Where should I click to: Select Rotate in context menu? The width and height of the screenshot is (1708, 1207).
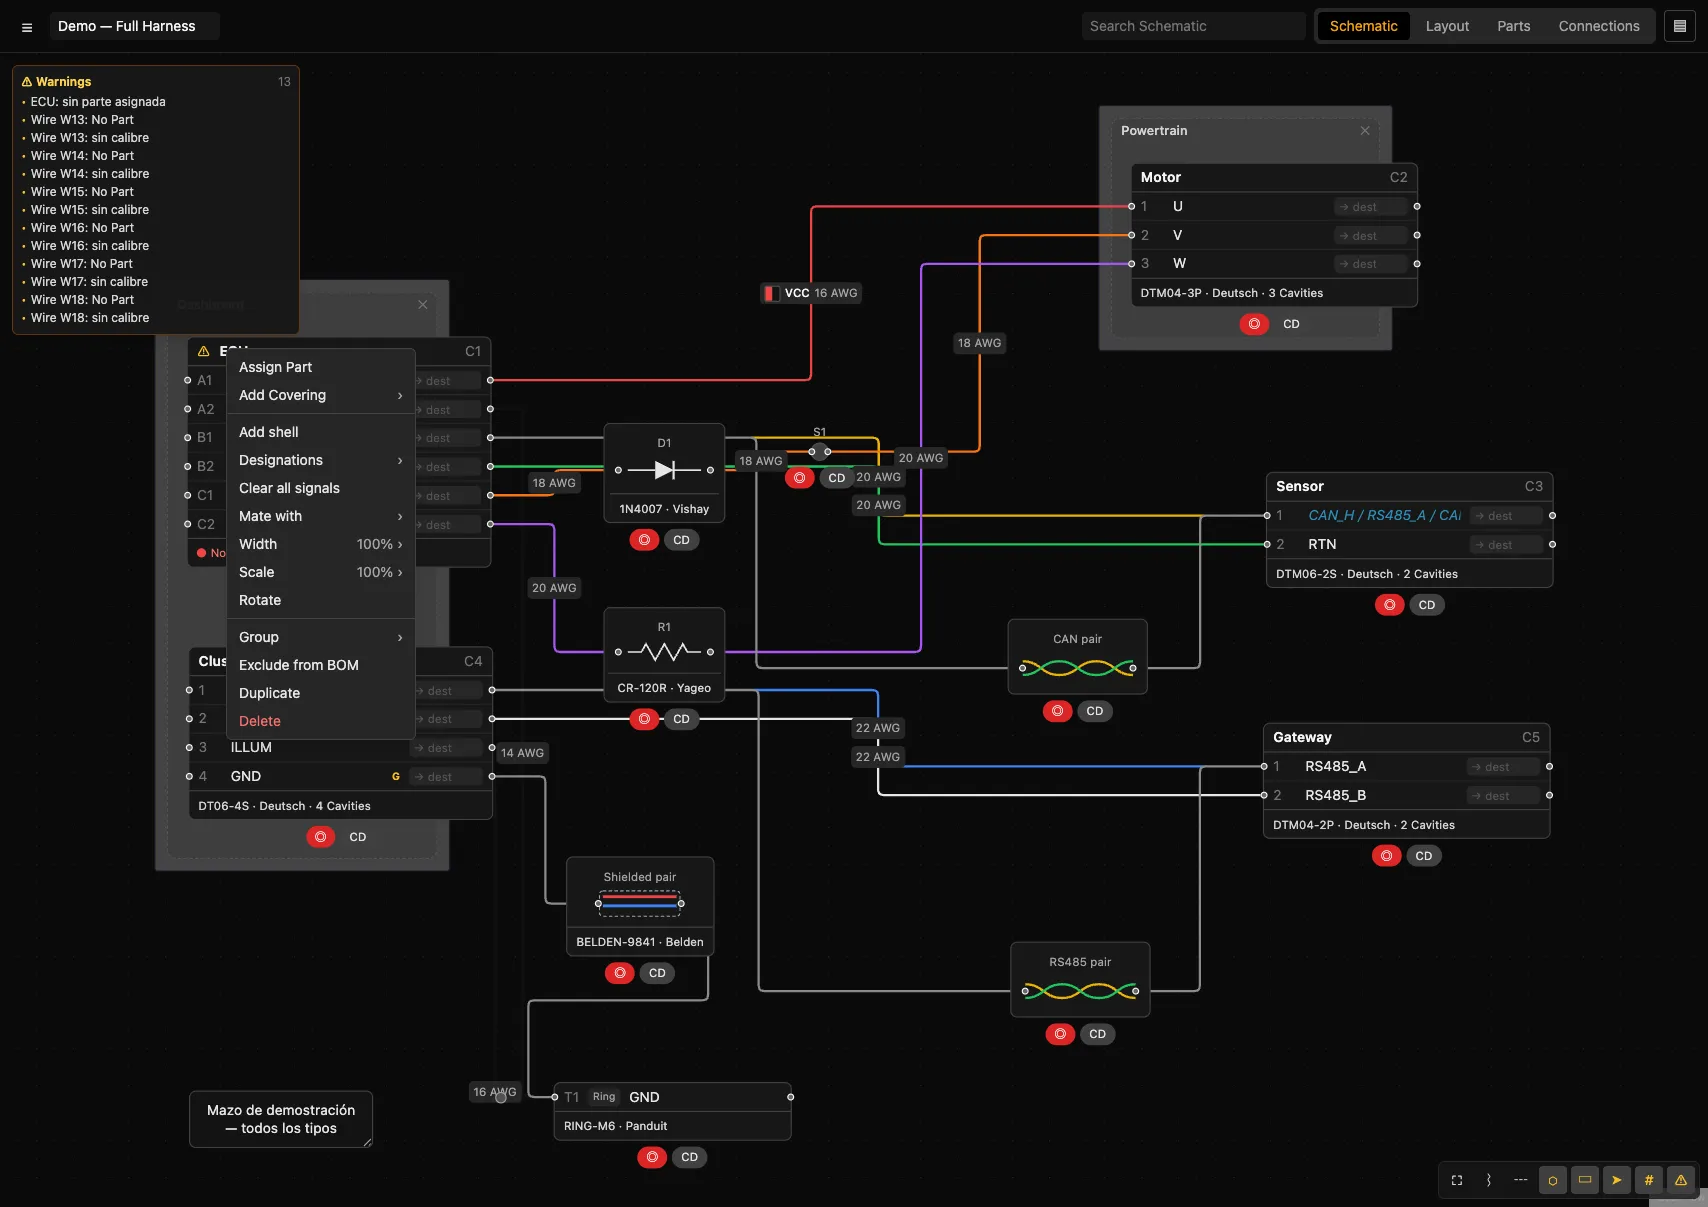[x=321, y=600]
